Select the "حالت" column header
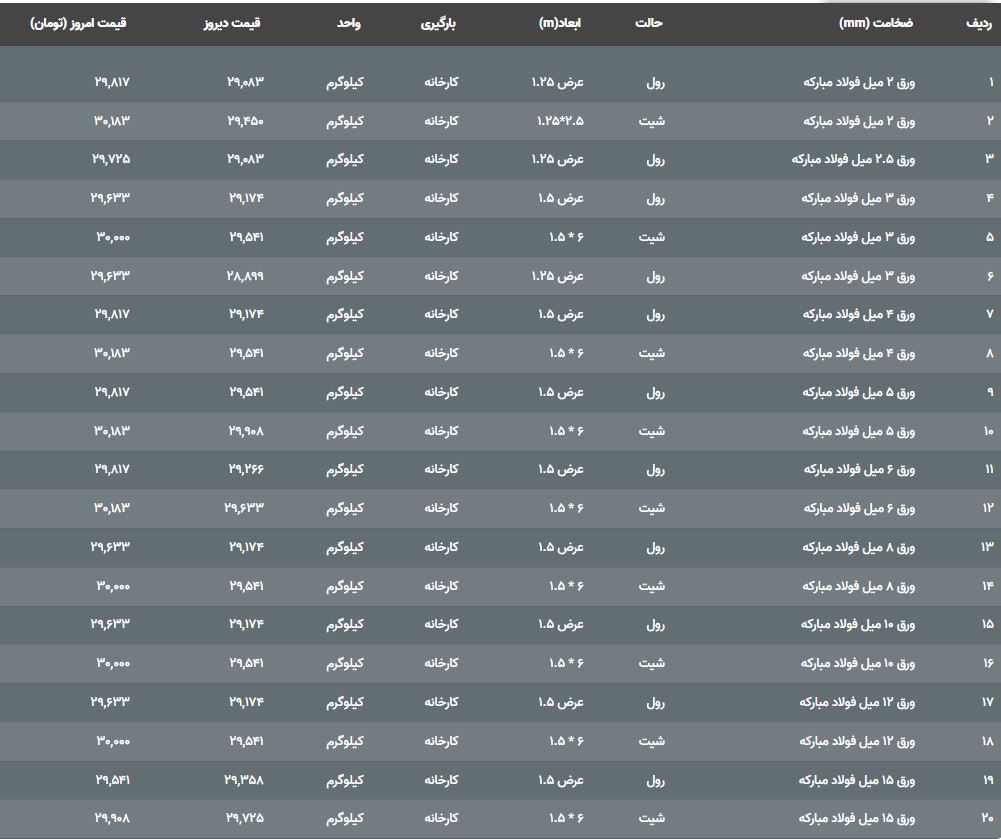The height and width of the screenshot is (839, 1001). click(649, 23)
